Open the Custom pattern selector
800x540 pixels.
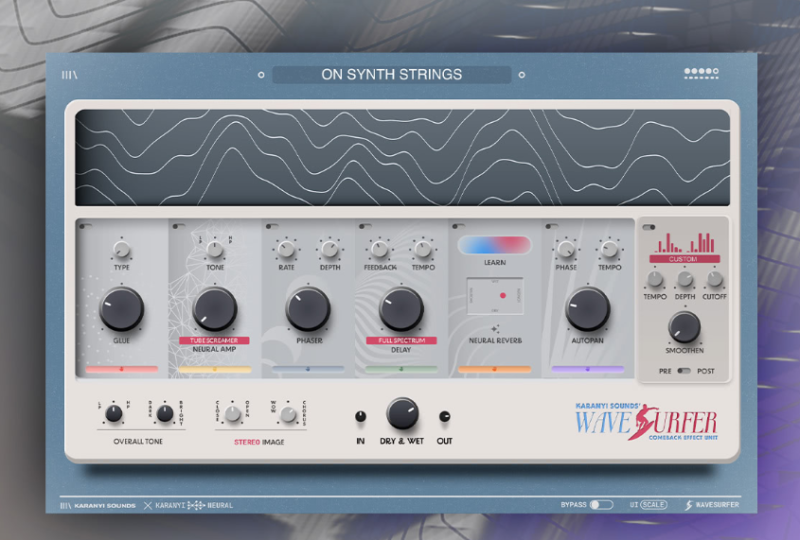coord(685,258)
